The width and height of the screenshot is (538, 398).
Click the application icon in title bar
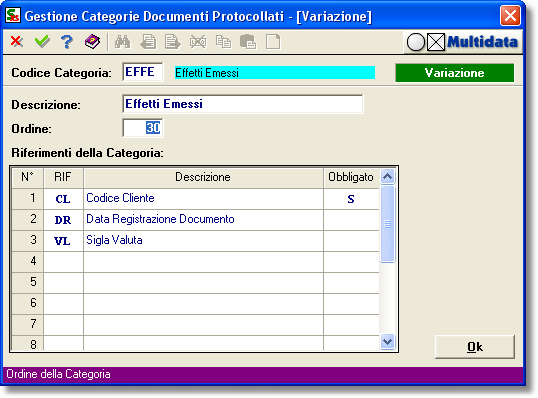13,15
